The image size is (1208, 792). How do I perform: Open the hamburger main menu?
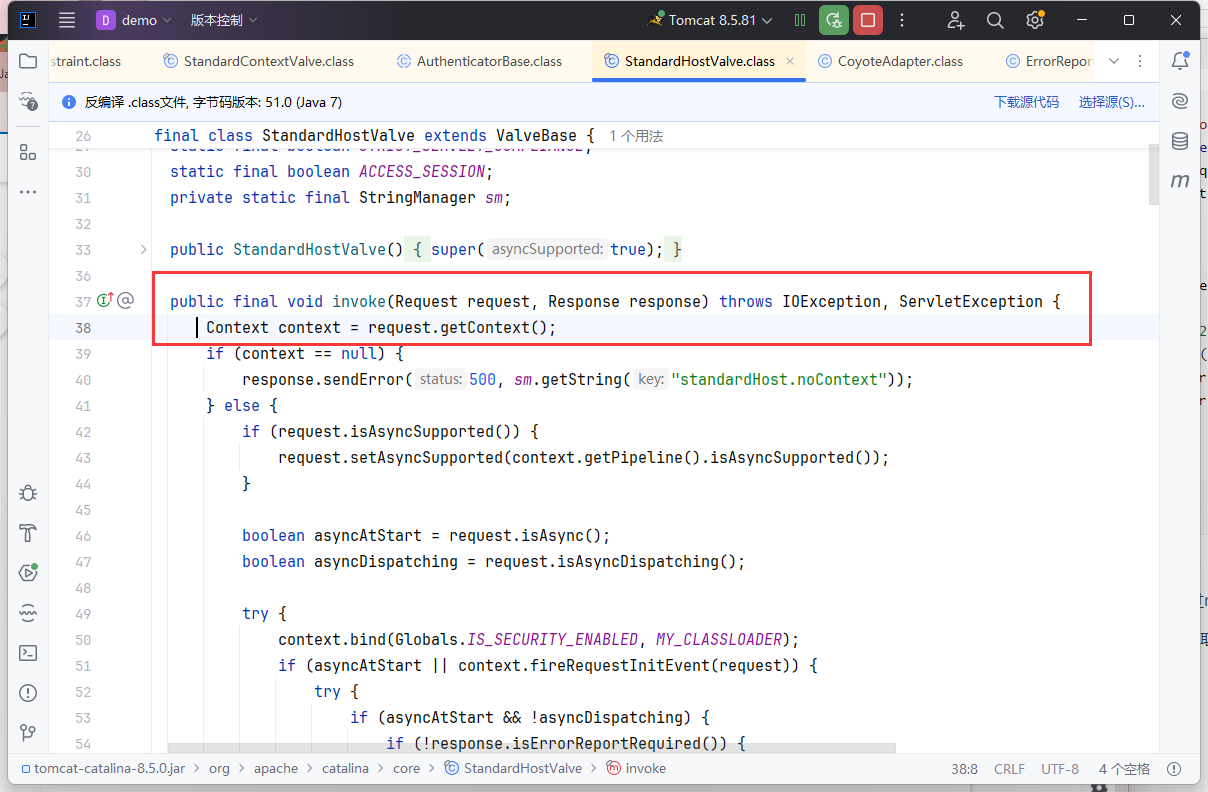[x=67, y=20]
